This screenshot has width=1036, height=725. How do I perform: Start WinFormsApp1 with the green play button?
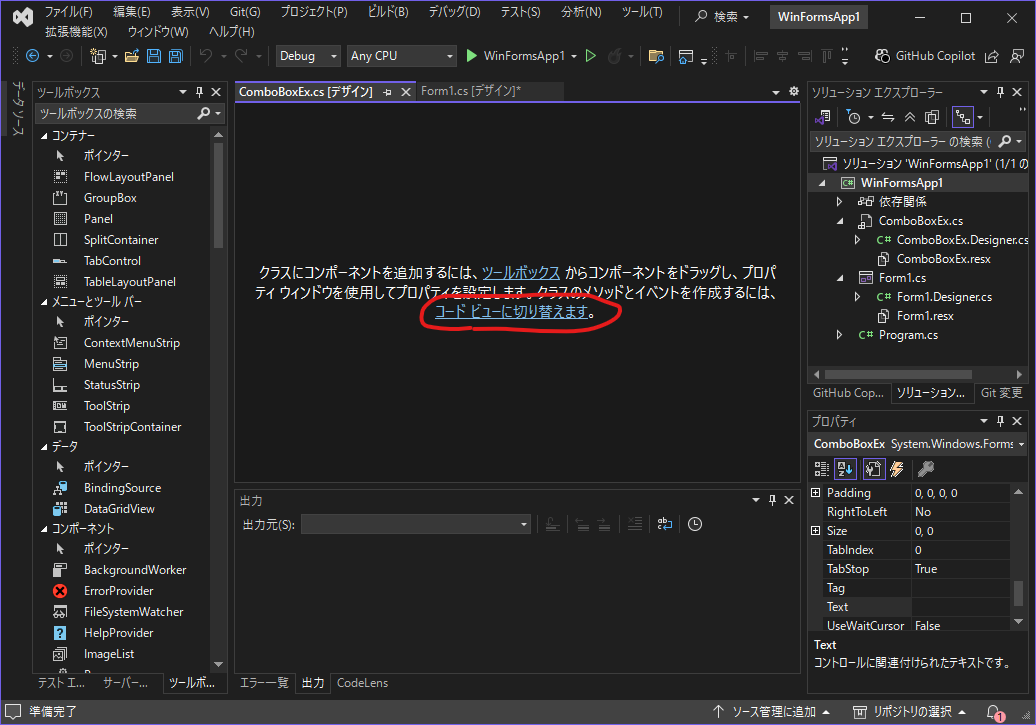pyautogui.click(x=472, y=57)
